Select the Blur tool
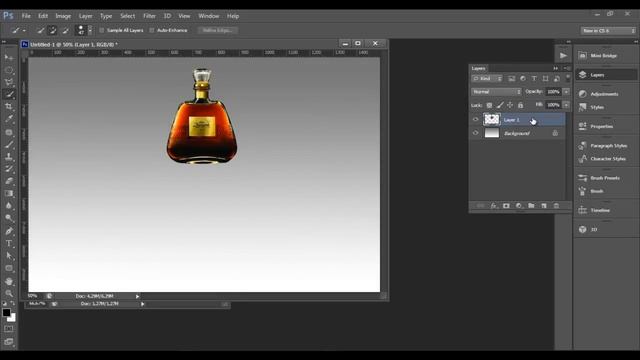 click(9, 206)
